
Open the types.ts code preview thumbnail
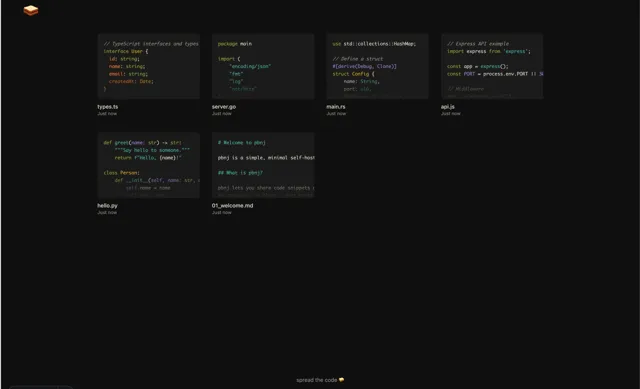(x=149, y=66)
